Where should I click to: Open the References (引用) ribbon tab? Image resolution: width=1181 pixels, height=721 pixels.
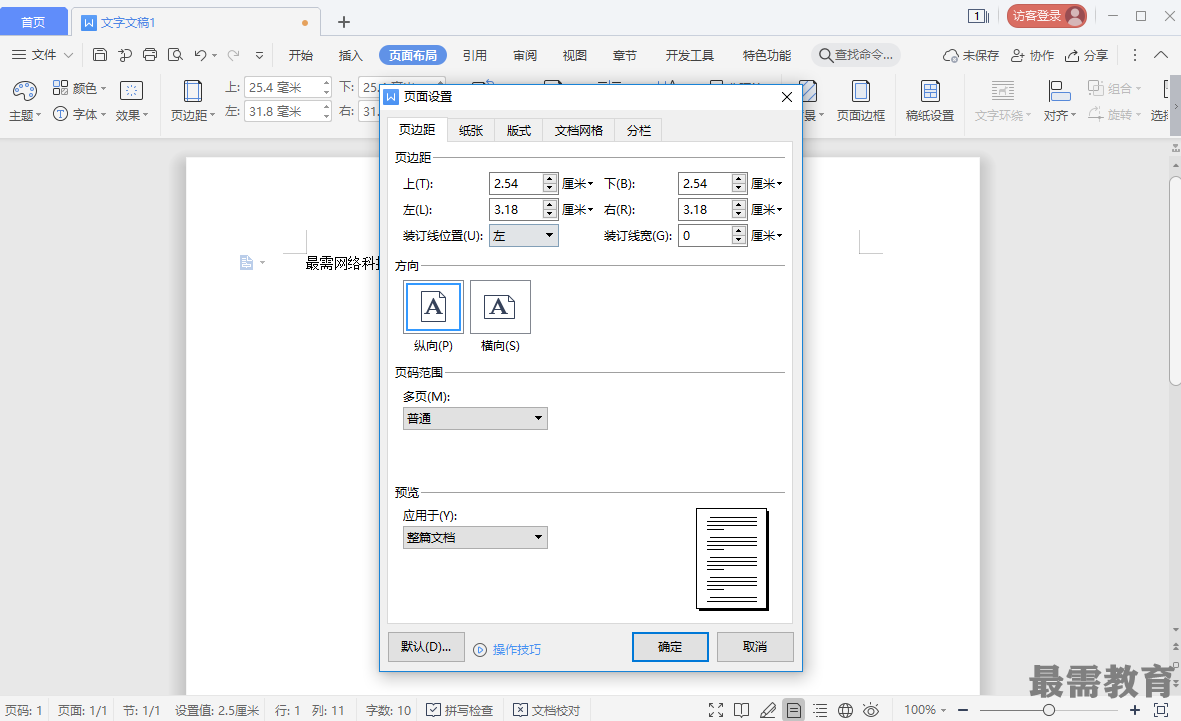pos(475,55)
